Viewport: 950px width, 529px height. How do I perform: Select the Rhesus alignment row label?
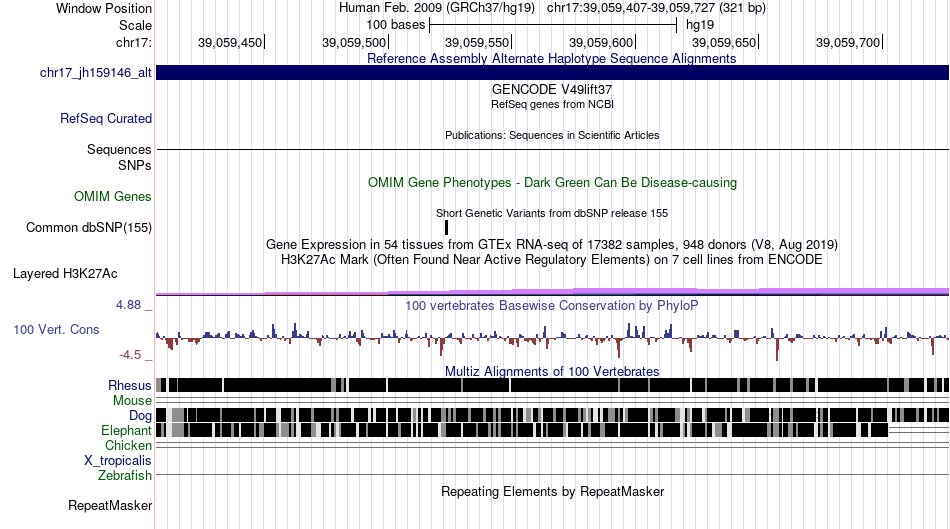[130, 385]
